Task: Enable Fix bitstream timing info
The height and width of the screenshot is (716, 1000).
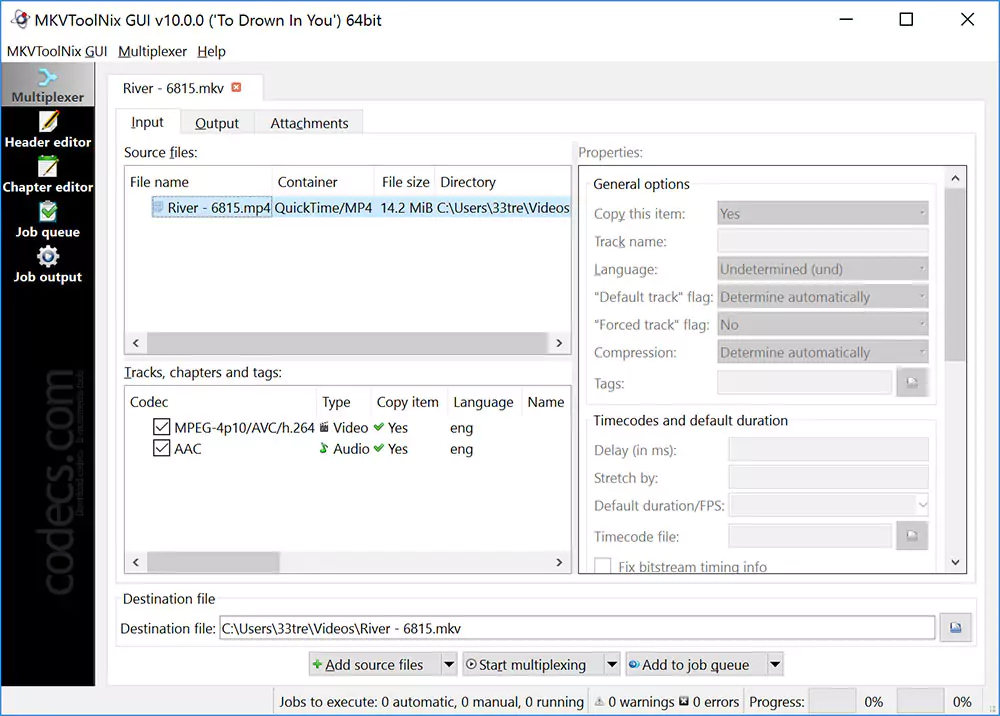Action: point(602,566)
